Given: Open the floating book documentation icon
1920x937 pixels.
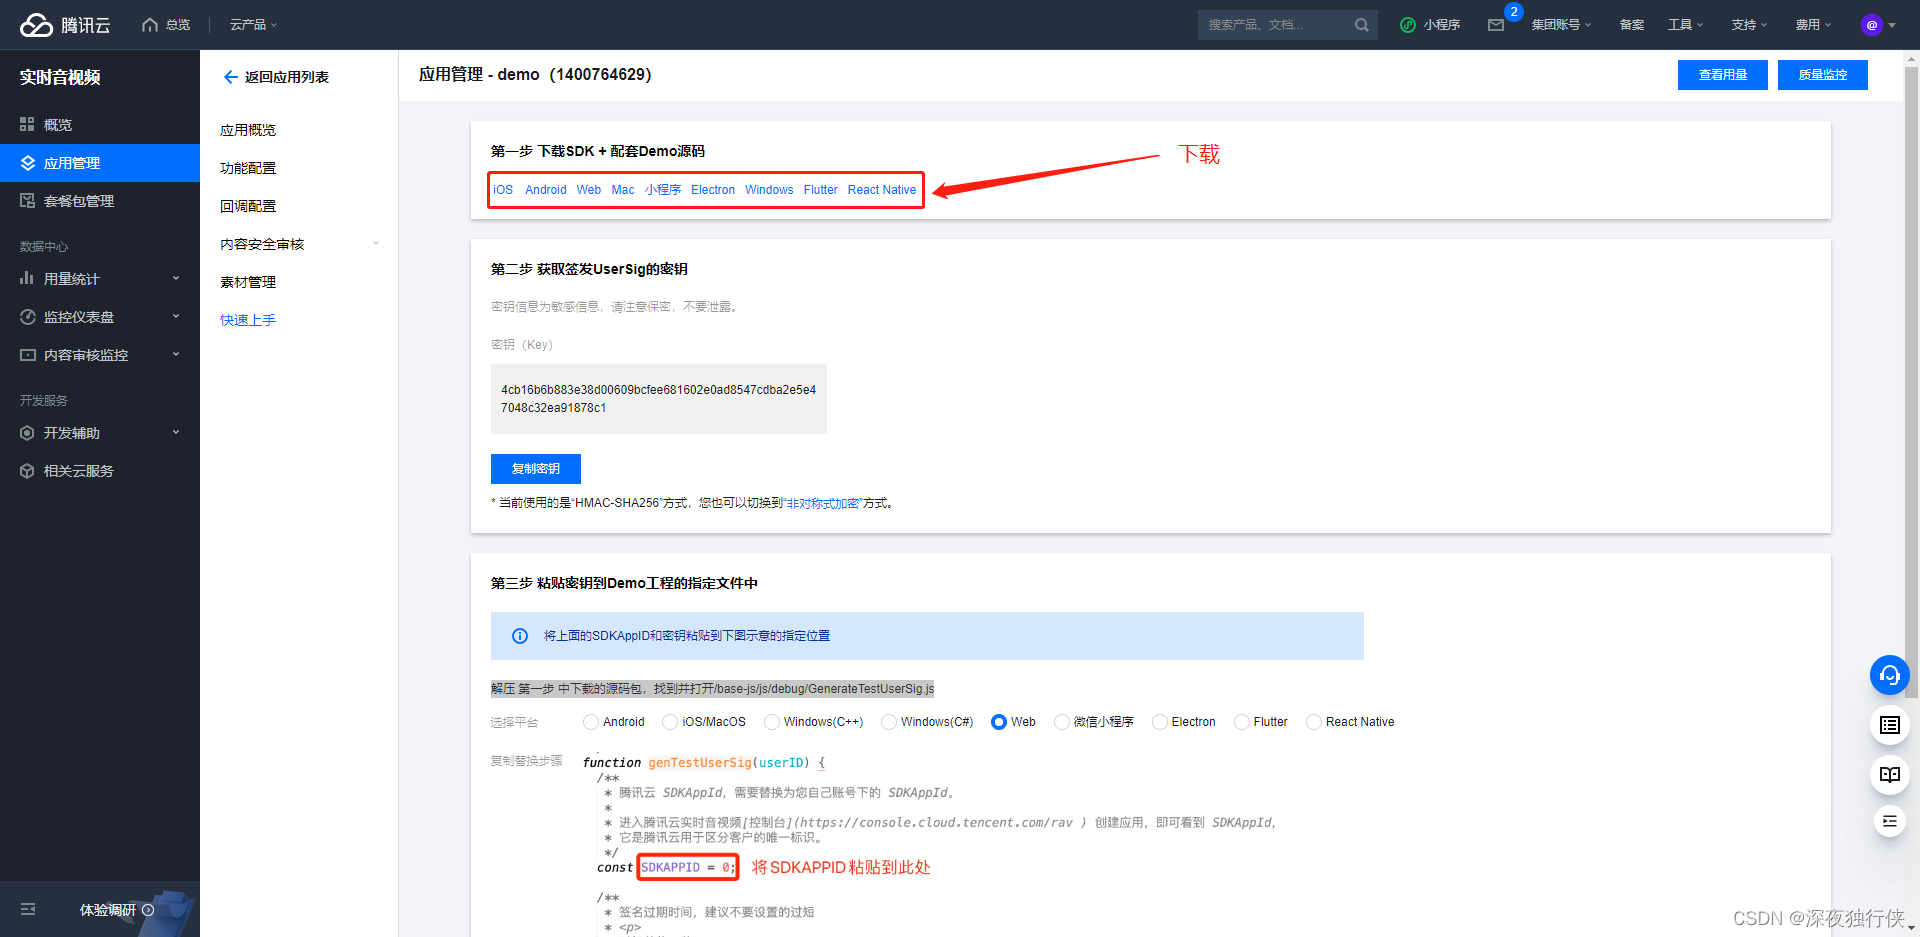Looking at the screenshot, I should point(1889,775).
